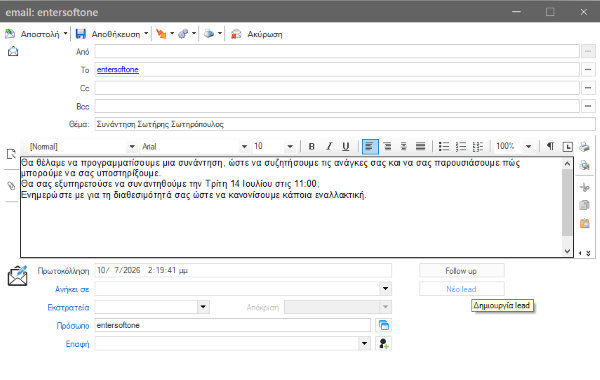600x380 pixels.
Task: Click the cut scissors icon
Action: tap(585, 187)
